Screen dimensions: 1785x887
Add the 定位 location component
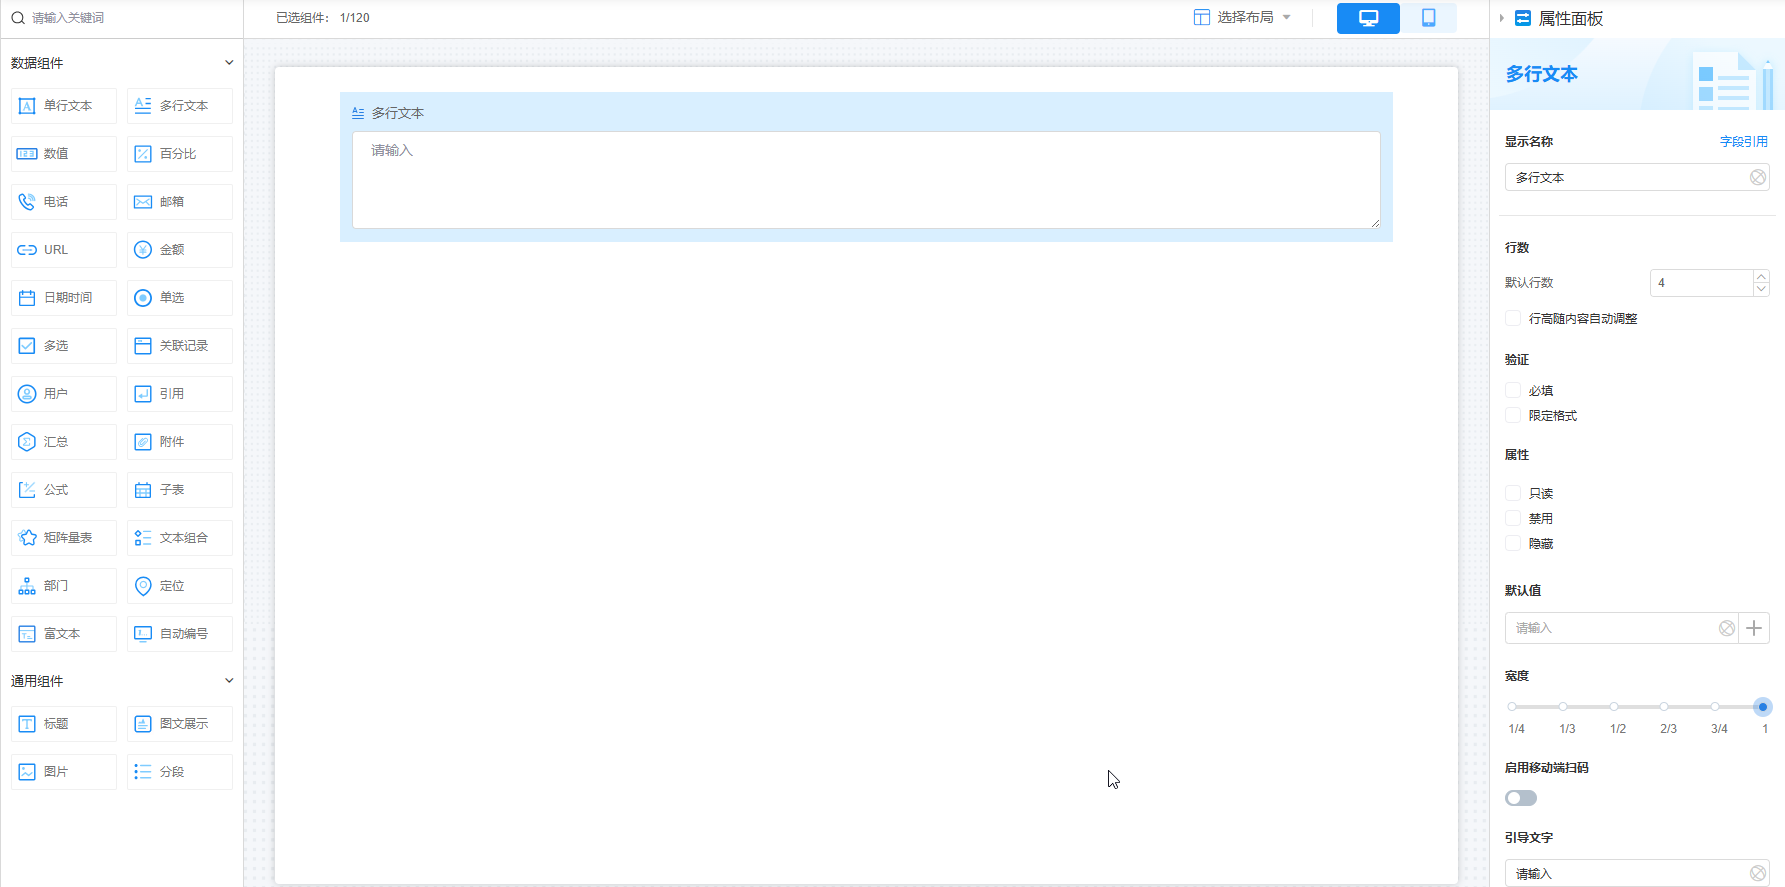180,586
